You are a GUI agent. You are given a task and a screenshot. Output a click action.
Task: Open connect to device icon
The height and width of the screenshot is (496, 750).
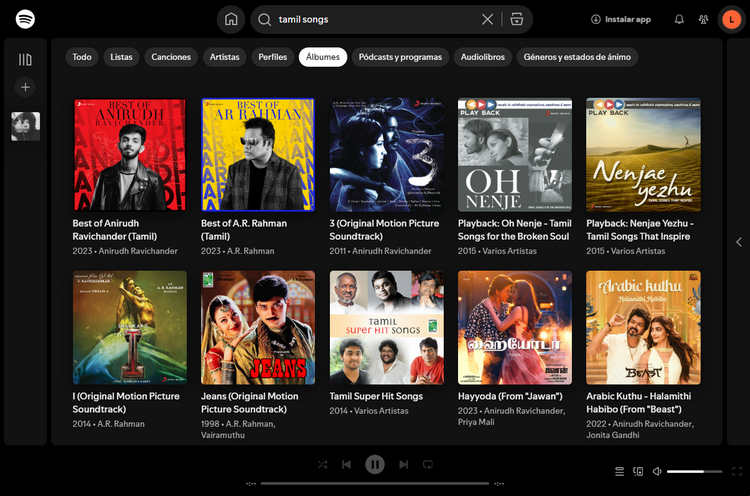coord(638,472)
